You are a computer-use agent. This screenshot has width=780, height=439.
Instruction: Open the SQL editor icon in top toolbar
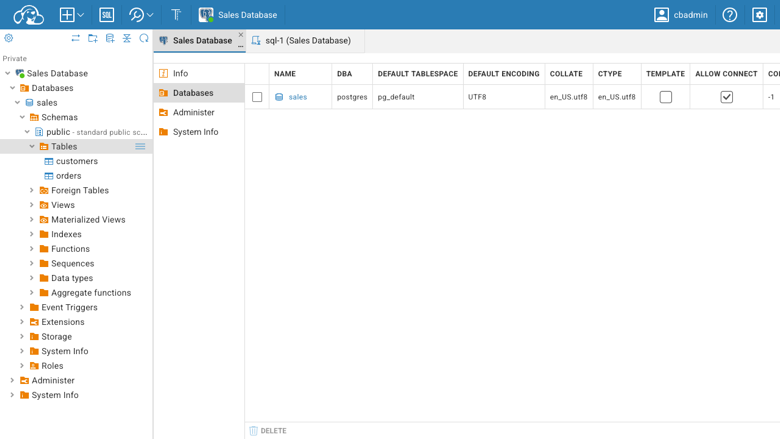106,15
